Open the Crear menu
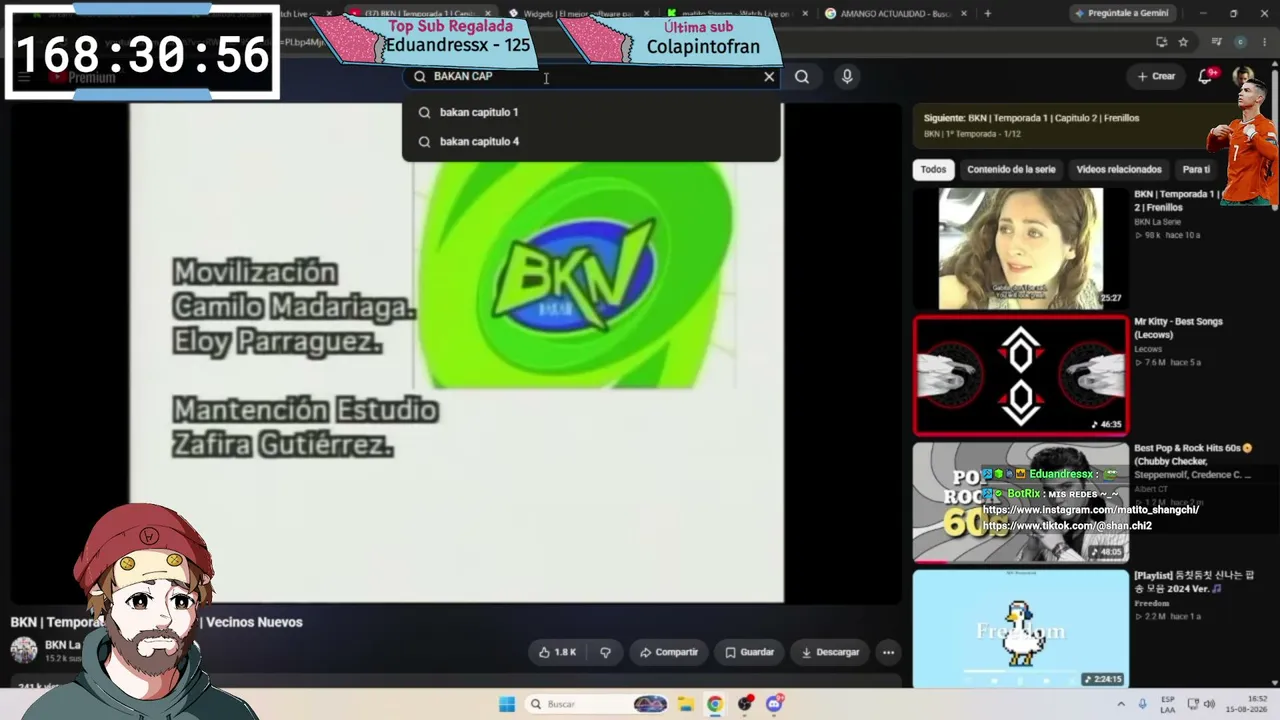1280x720 pixels. [1156, 76]
